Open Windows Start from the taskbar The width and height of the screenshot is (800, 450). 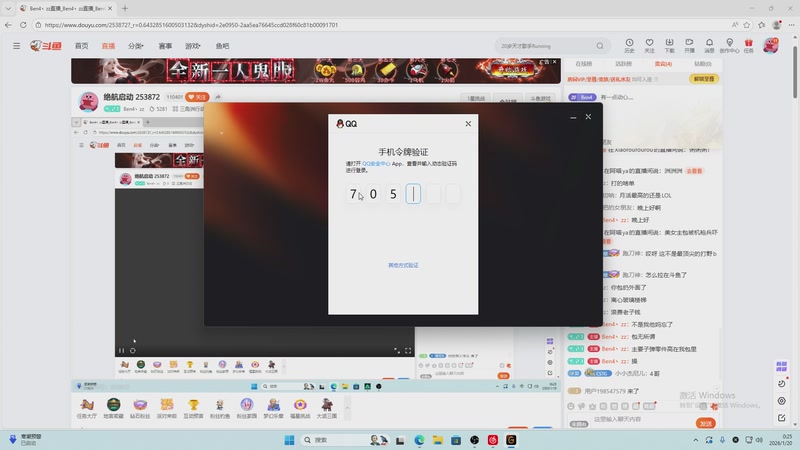point(289,440)
